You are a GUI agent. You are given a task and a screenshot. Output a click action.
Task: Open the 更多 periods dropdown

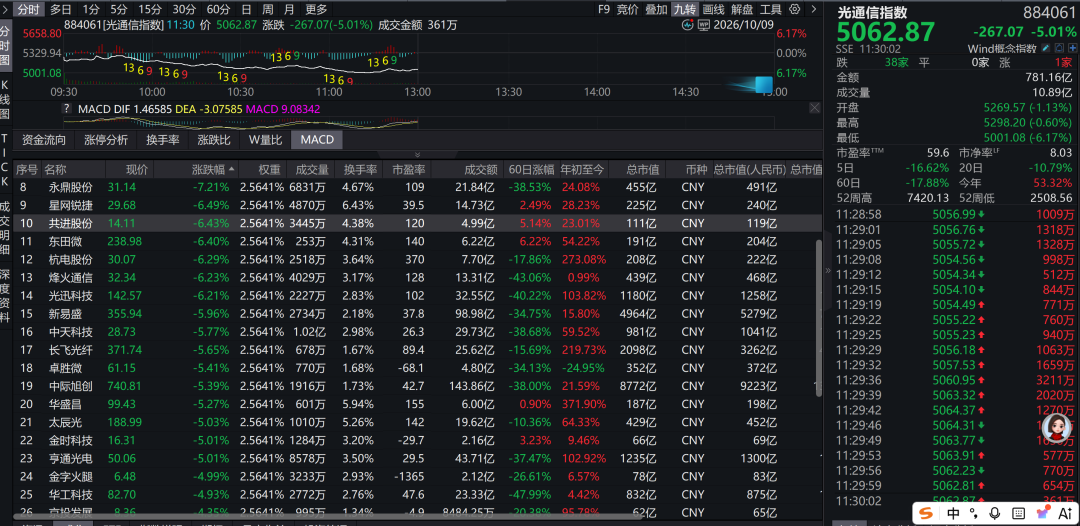pyautogui.click(x=316, y=9)
